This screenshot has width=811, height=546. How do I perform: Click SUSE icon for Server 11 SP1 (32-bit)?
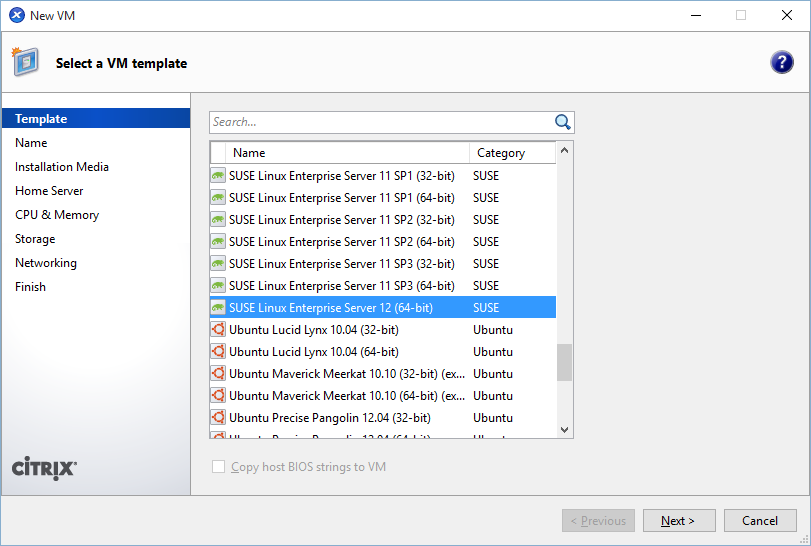(218, 176)
